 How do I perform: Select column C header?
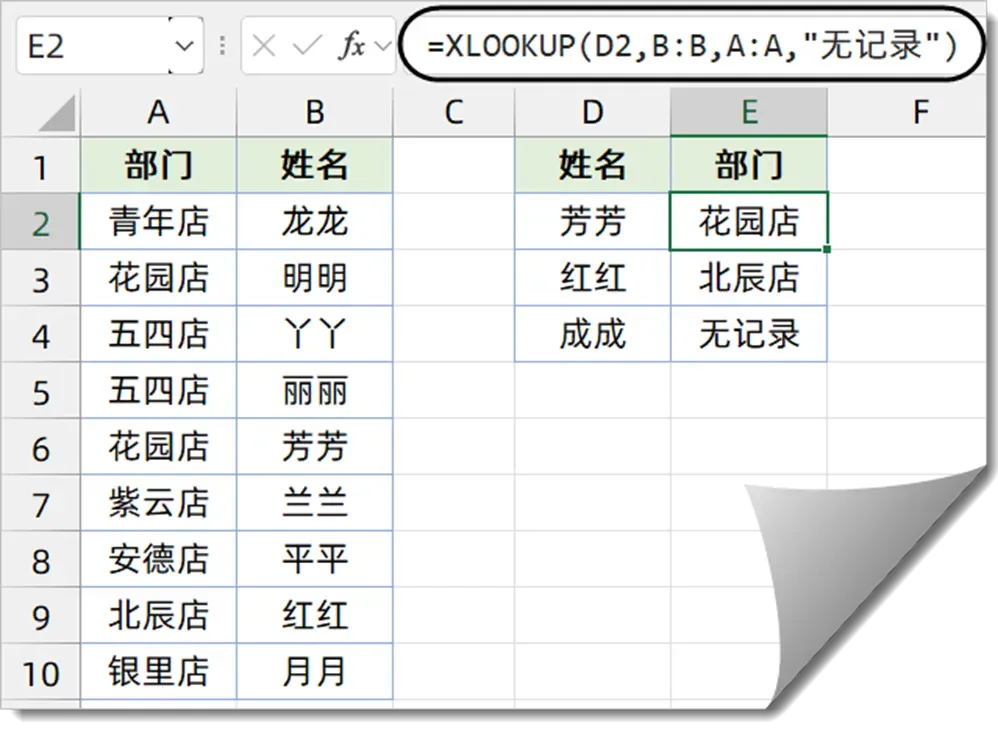(x=454, y=113)
